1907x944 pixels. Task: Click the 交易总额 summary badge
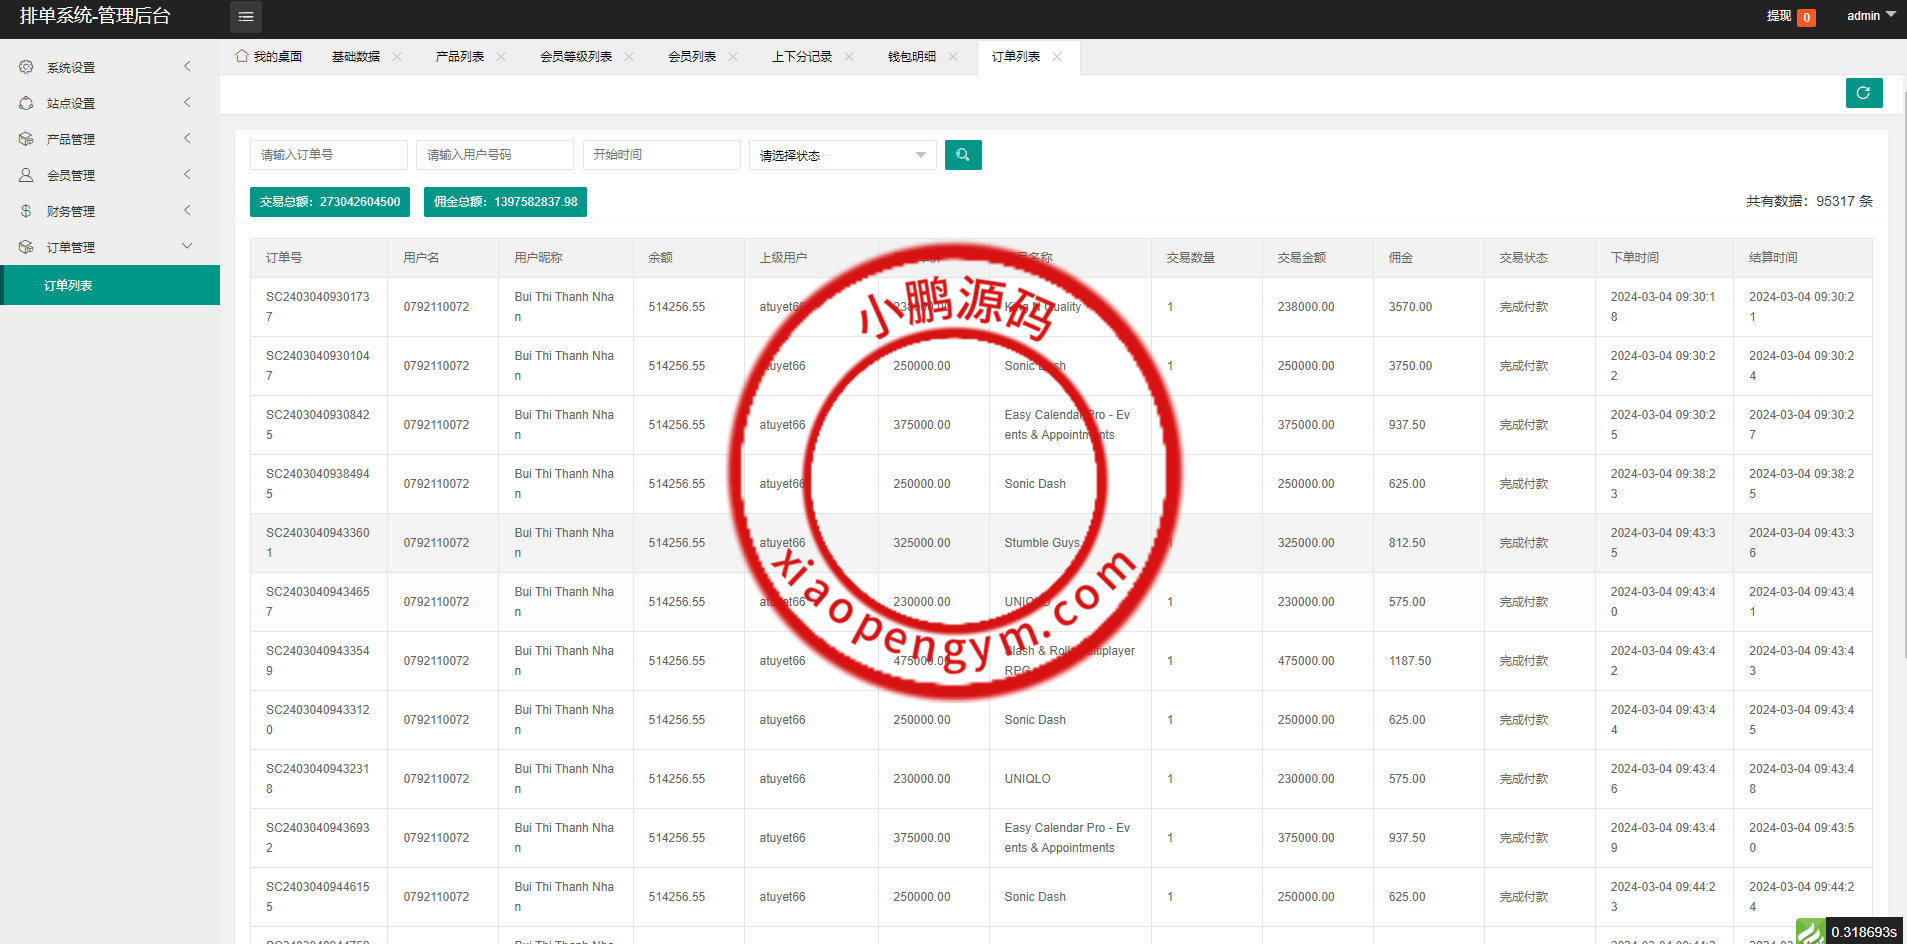coord(329,202)
